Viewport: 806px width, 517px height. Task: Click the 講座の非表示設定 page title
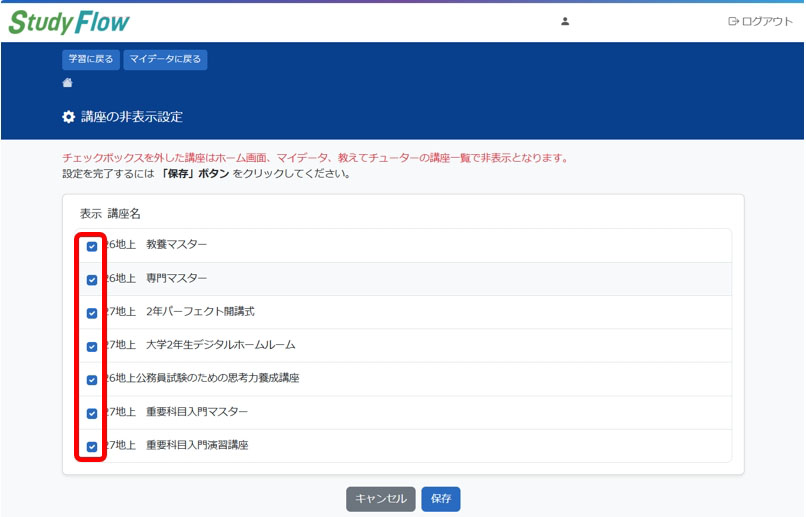131,117
